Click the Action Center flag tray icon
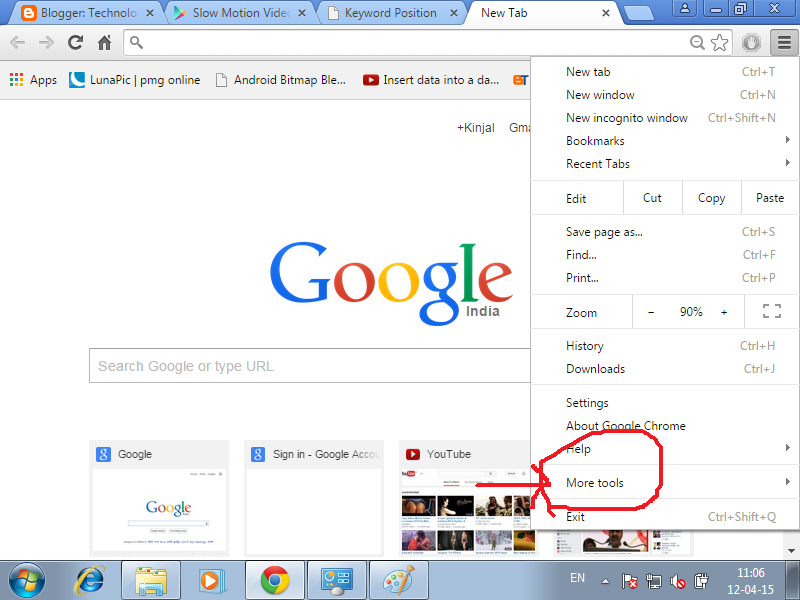Viewport: 800px width, 600px height. coord(630,581)
